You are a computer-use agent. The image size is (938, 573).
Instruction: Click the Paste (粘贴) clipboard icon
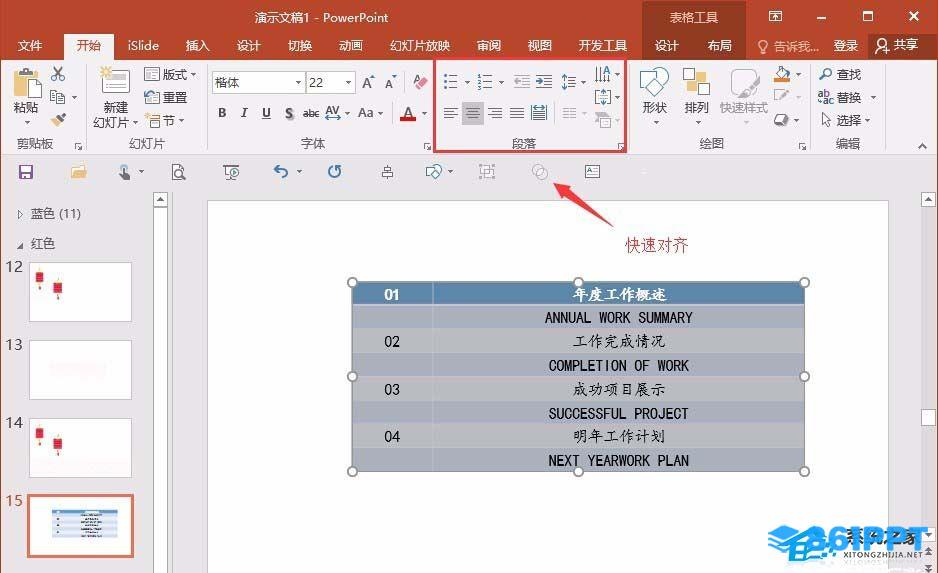(26, 83)
